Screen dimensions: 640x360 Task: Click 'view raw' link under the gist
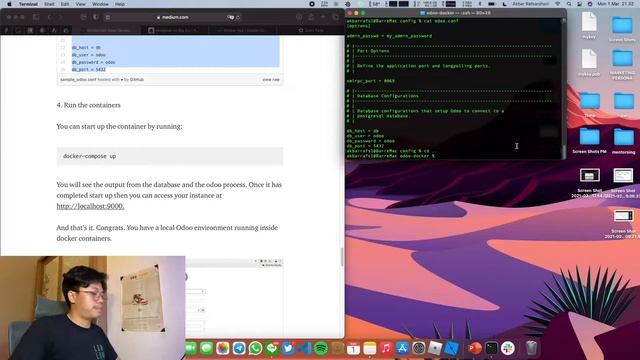[271, 80]
